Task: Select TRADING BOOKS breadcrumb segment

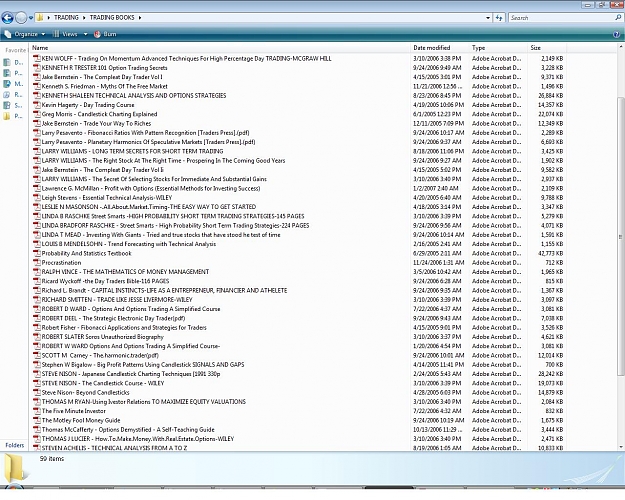Action: pyautogui.click(x=112, y=18)
